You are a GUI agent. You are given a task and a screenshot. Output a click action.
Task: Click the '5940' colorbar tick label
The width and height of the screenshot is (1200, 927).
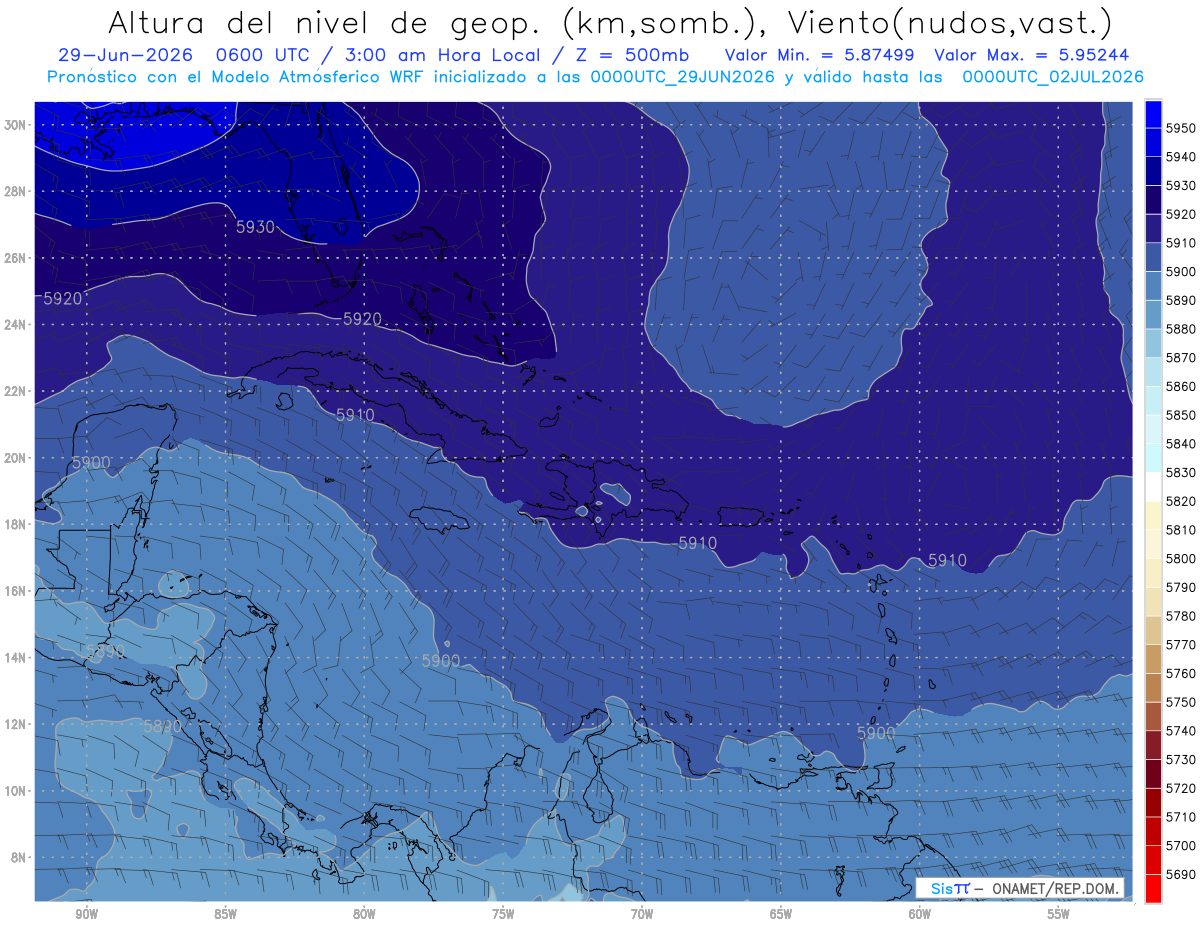click(x=1181, y=157)
